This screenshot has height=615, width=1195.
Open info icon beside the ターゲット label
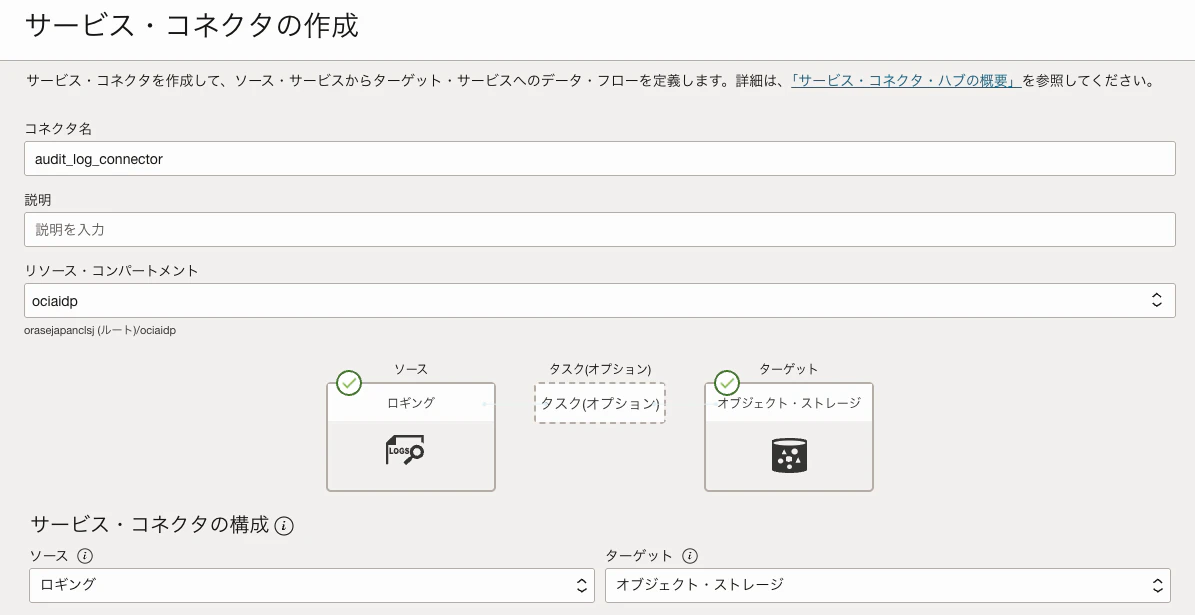click(x=690, y=556)
